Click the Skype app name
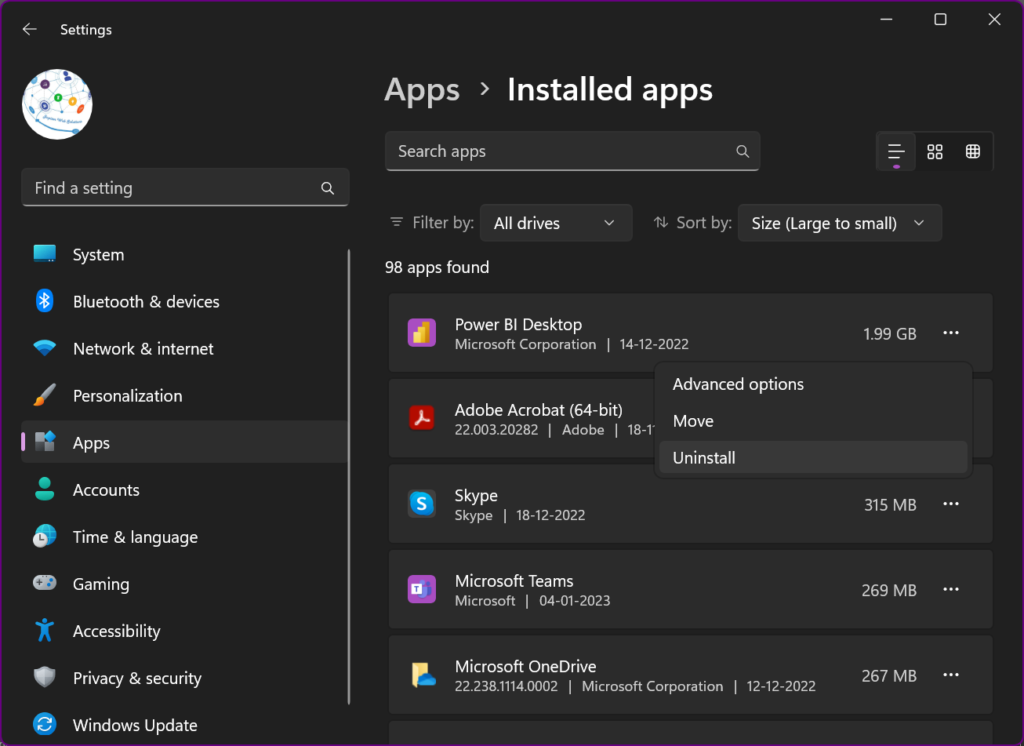Viewport: 1024px width, 746px height. point(476,496)
